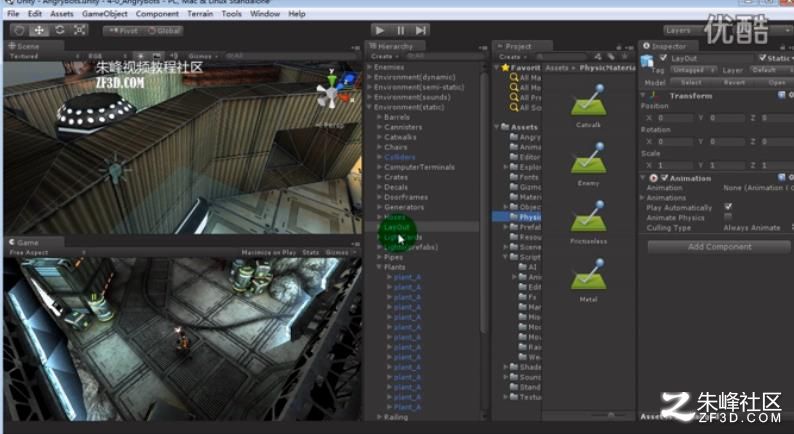Toggle Pivot handle position button

pyautogui.click(x=124, y=31)
